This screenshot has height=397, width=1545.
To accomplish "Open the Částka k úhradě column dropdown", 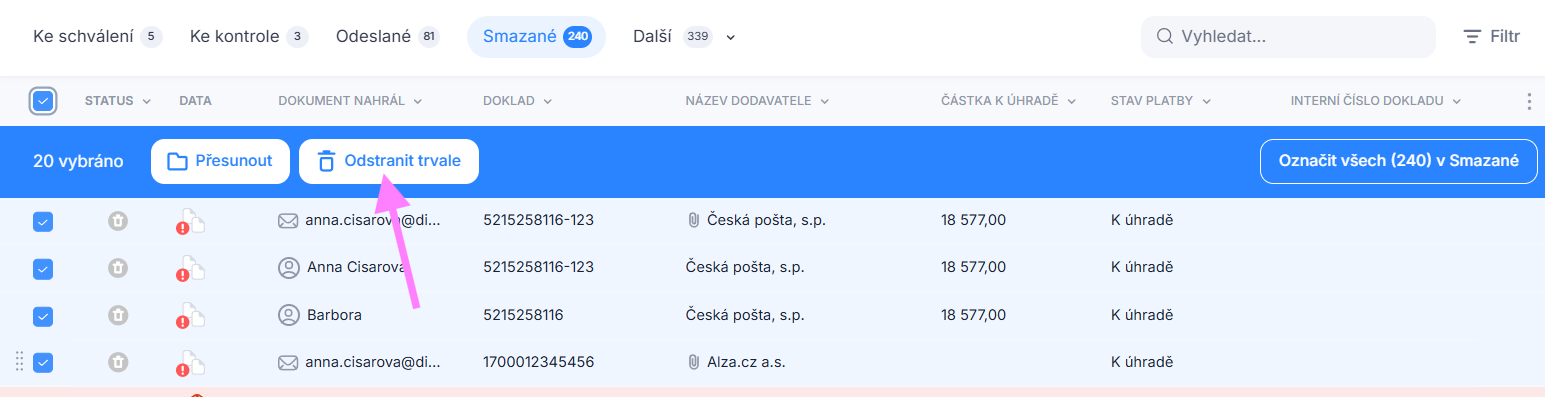I will coord(1071,101).
